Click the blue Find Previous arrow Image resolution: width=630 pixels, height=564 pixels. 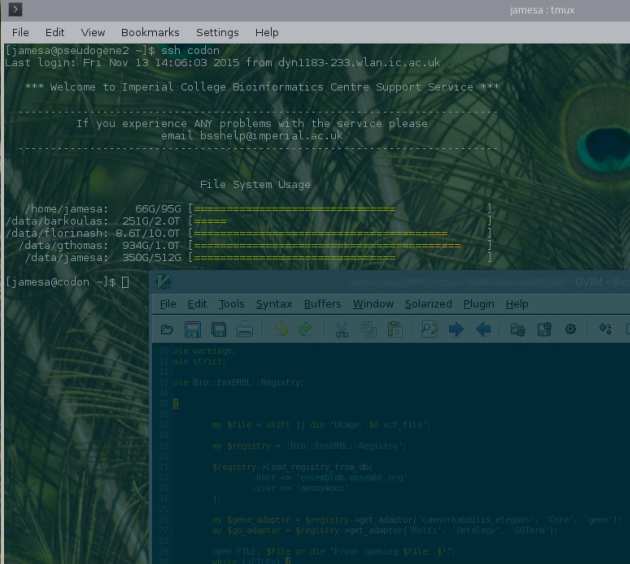[482, 329]
